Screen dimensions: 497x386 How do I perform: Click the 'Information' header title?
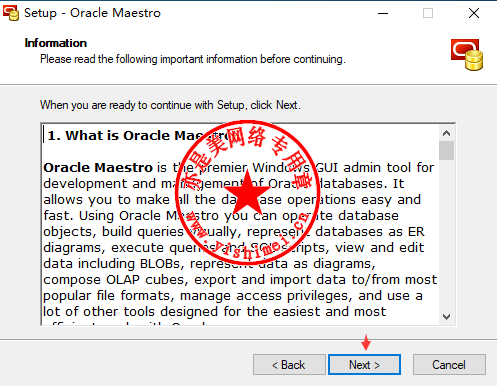[x=56, y=43]
